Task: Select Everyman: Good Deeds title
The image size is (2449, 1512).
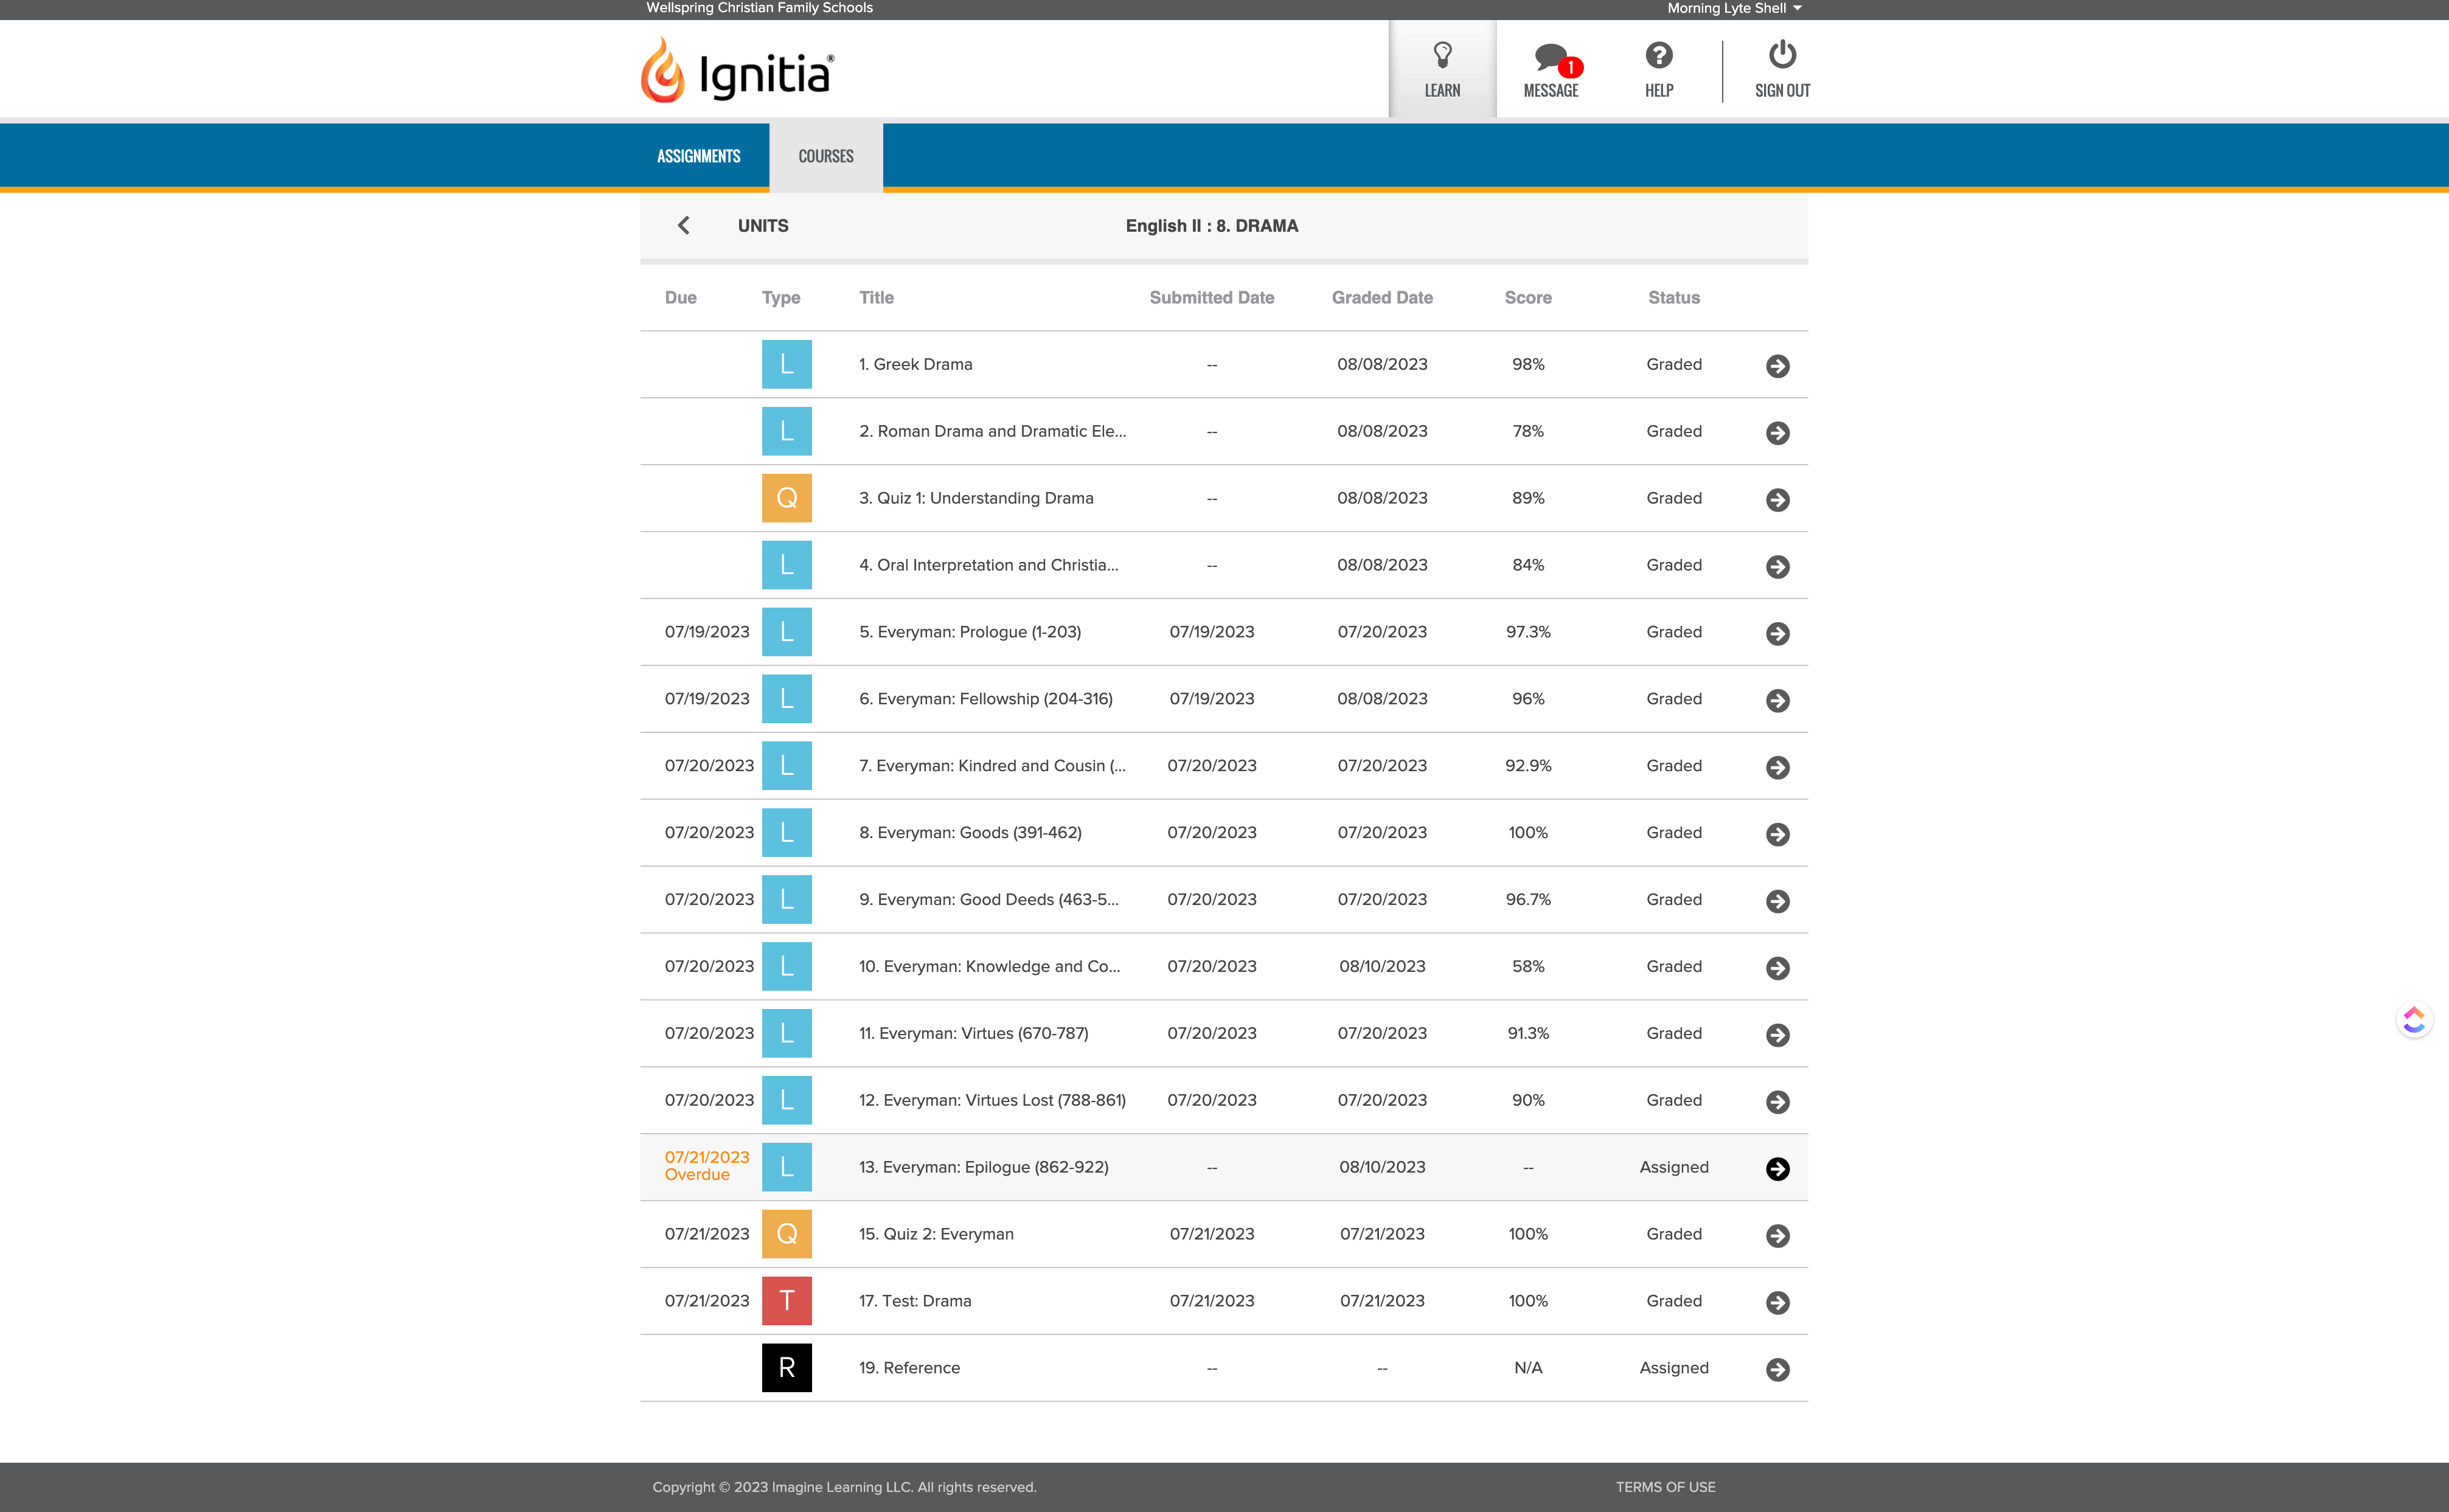Action: pos(988,900)
